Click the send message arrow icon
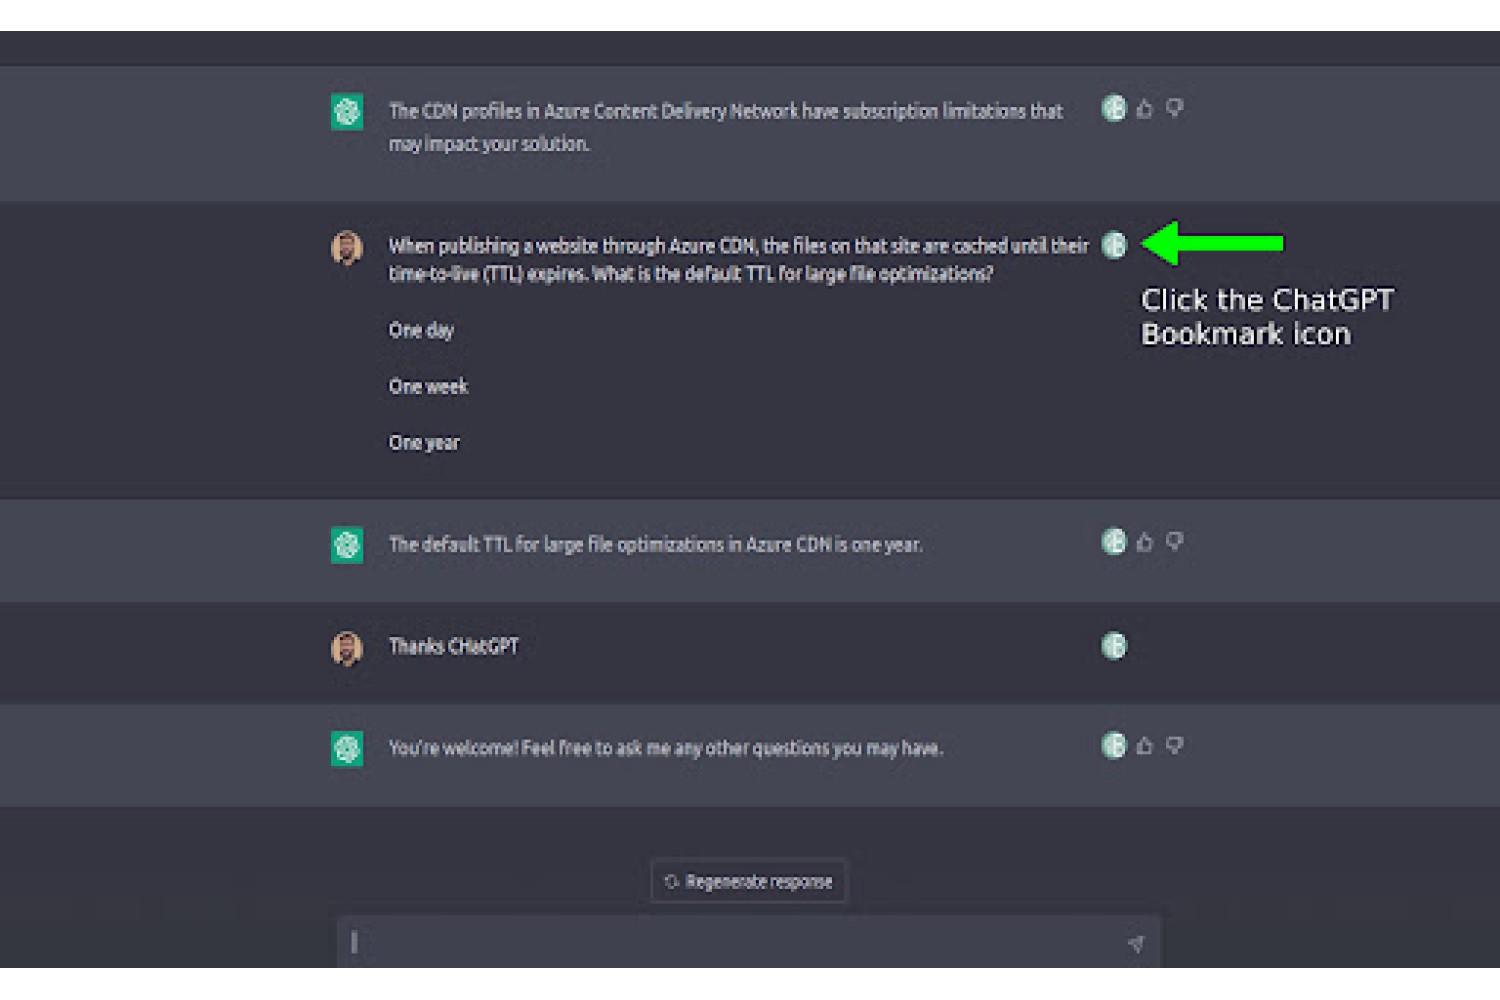The image size is (1500, 1000). pyautogui.click(x=1136, y=943)
